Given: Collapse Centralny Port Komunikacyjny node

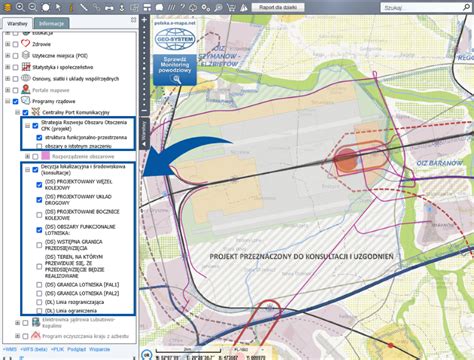Looking at the screenshot, I should (17, 112).
